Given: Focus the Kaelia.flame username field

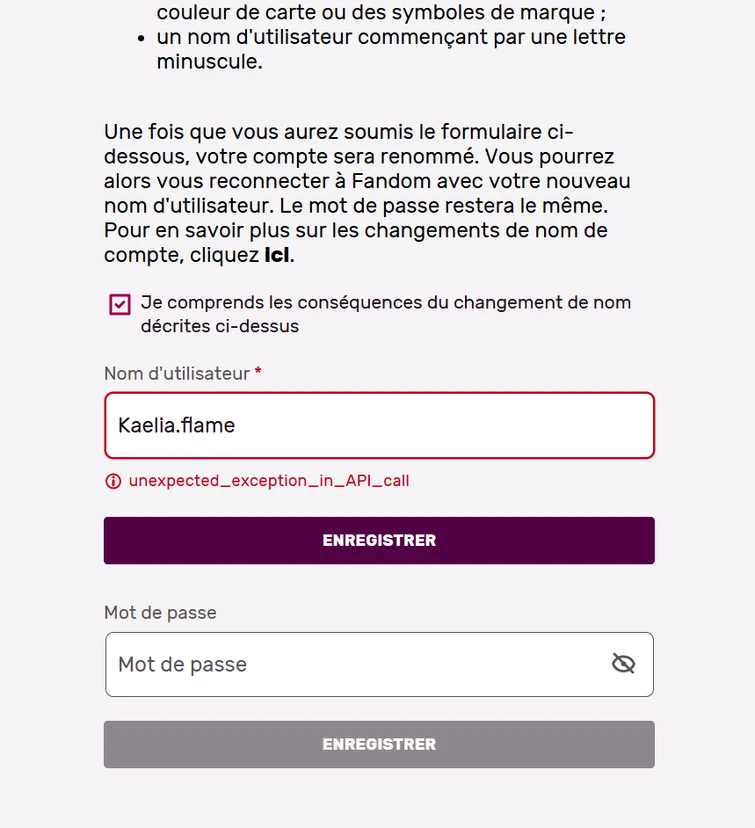Looking at the screenshot, I should pos(379,425).
